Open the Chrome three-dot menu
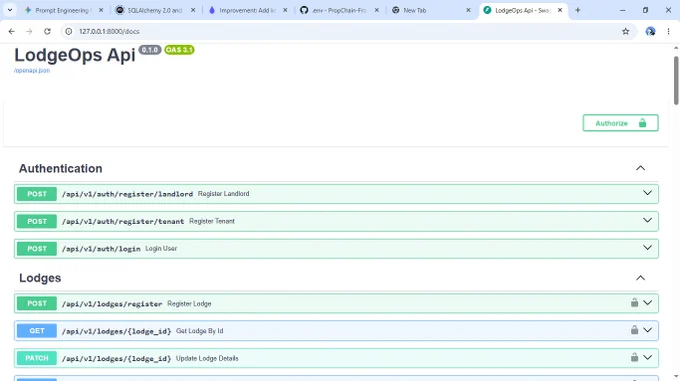 pyautogui.click(x=668, y=31)
